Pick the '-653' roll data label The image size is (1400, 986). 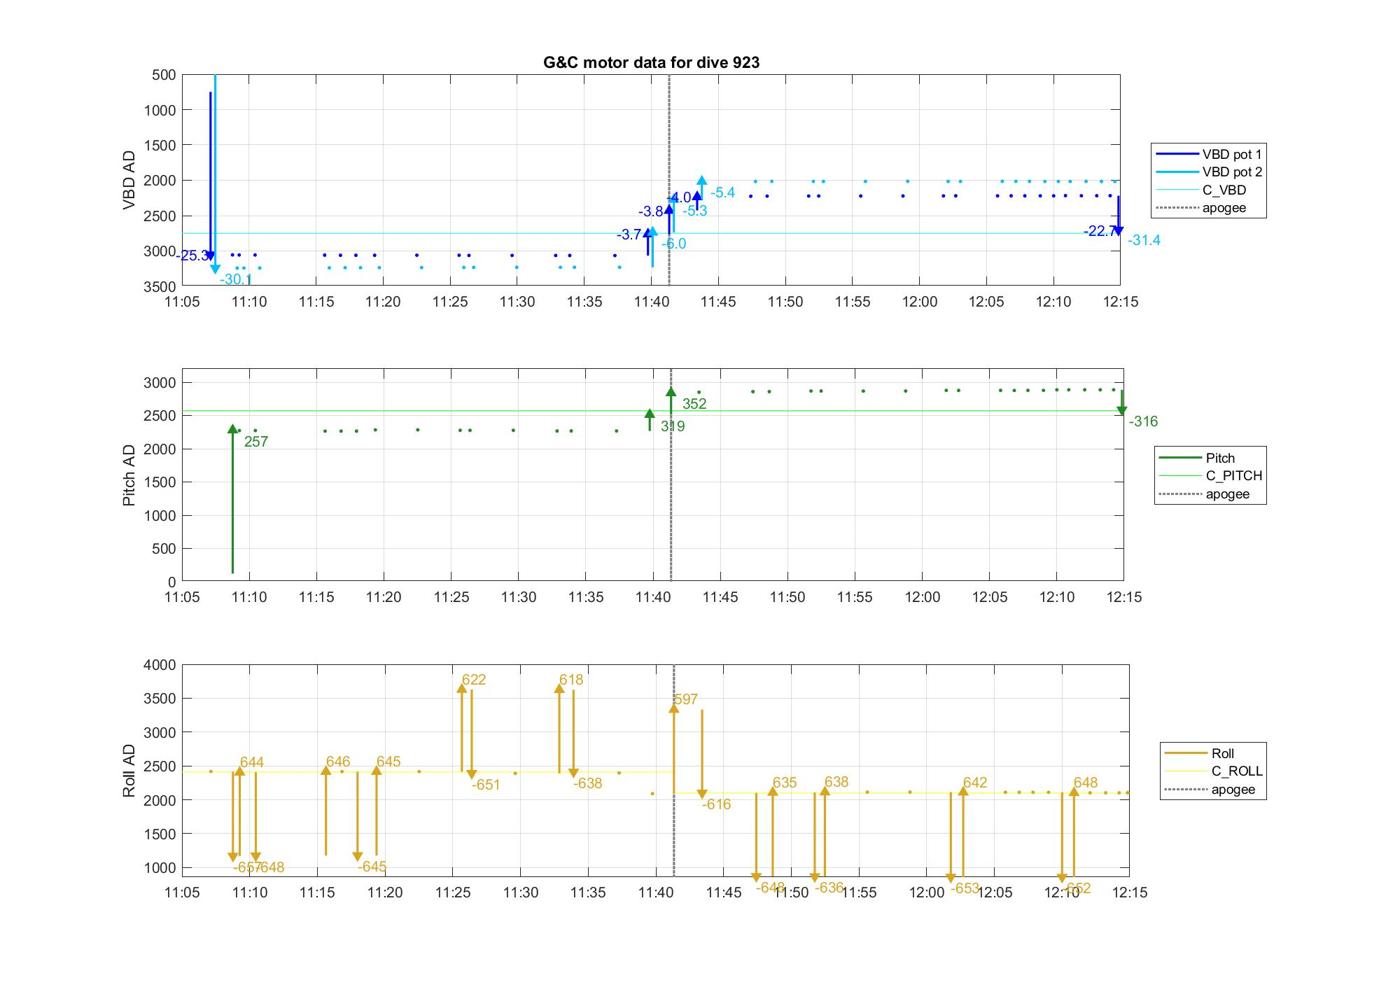click(965, 888)
